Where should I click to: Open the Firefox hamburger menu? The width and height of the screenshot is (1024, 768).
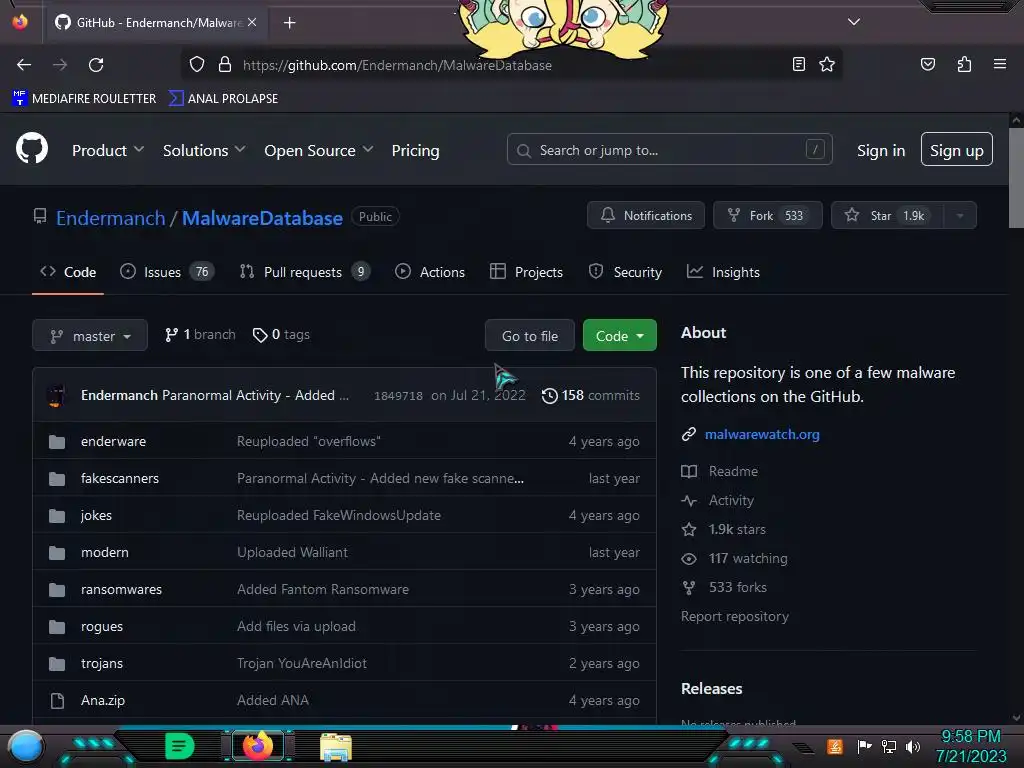click(999, 64)
